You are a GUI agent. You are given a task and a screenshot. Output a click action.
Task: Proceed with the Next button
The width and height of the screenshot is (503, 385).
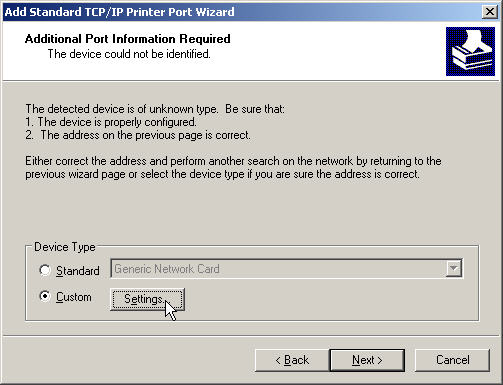click(x=367, y=360)
